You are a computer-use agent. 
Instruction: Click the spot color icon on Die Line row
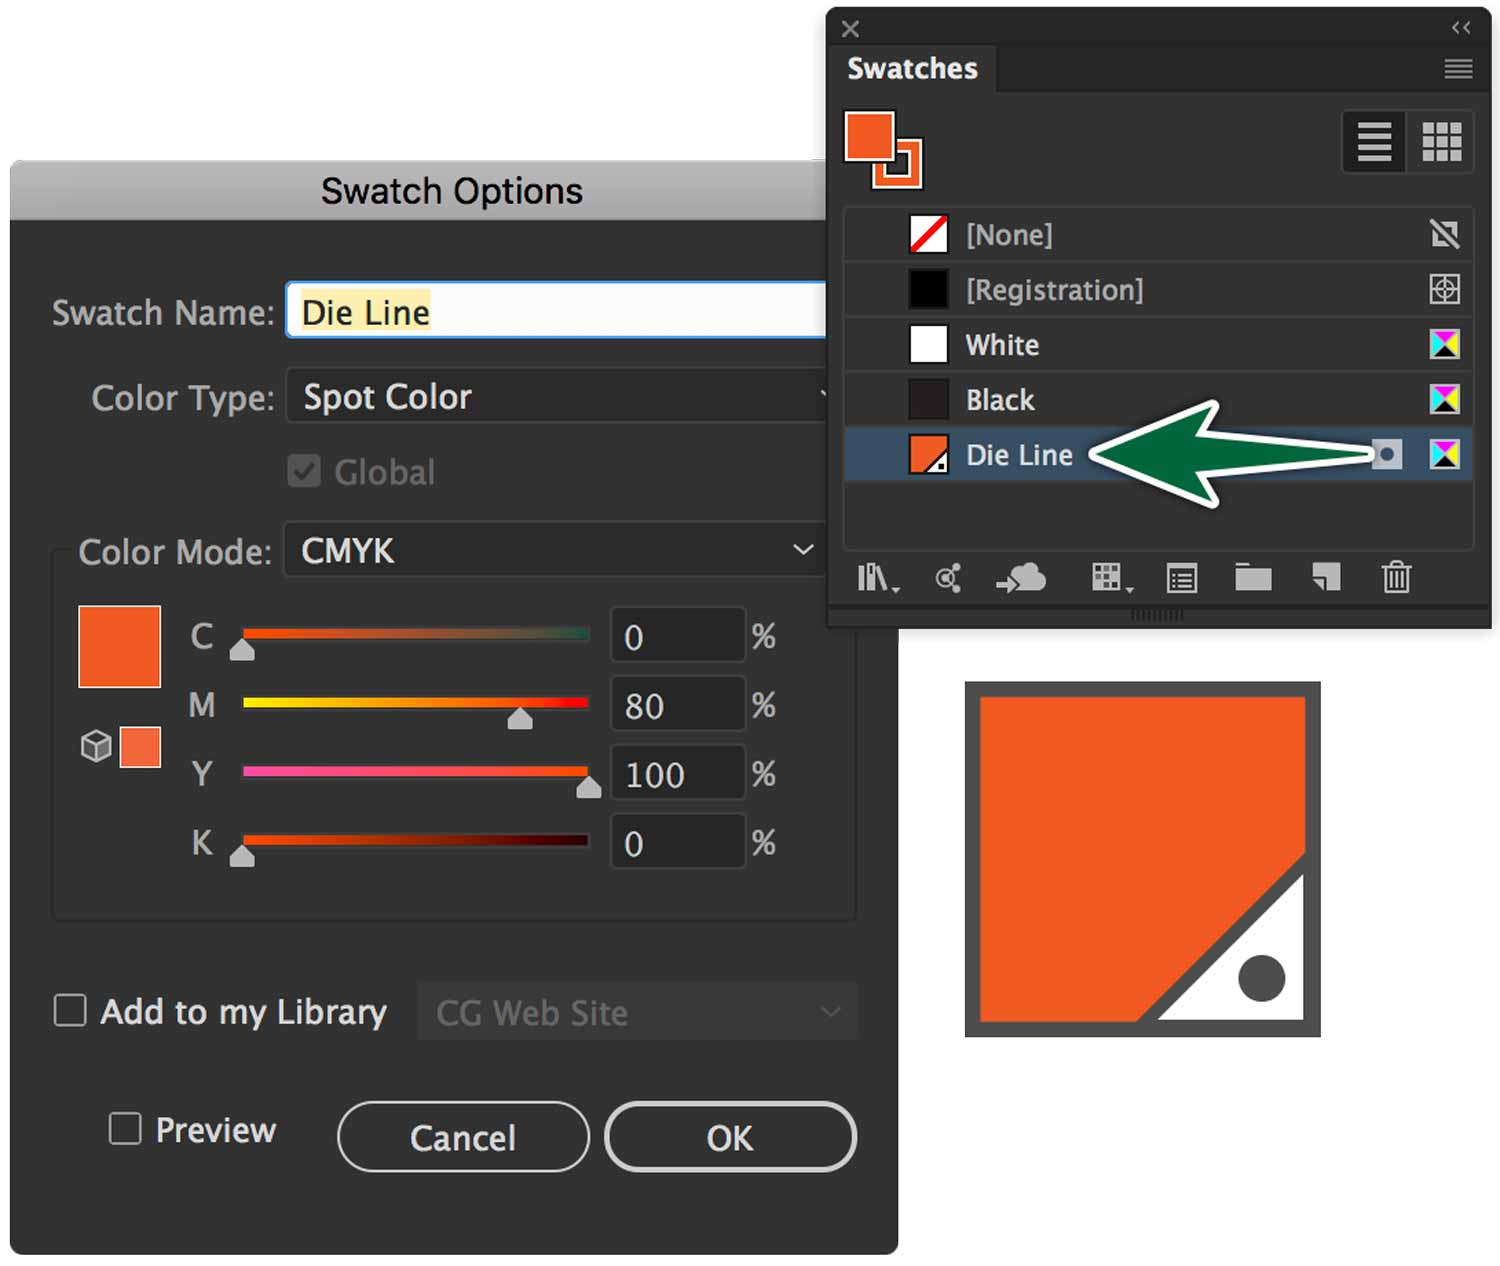click(1387, 455)
